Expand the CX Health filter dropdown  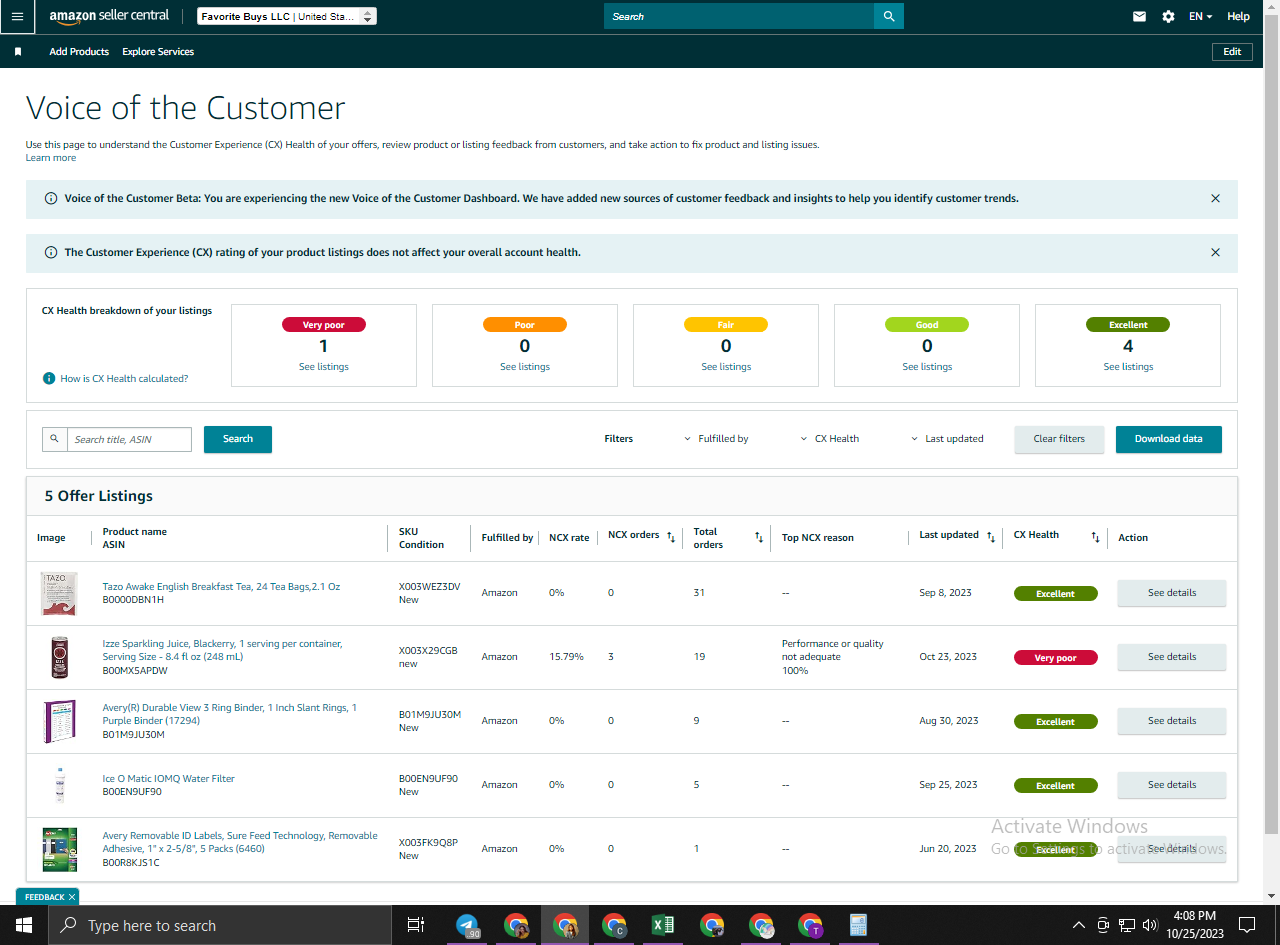[830, 439]
